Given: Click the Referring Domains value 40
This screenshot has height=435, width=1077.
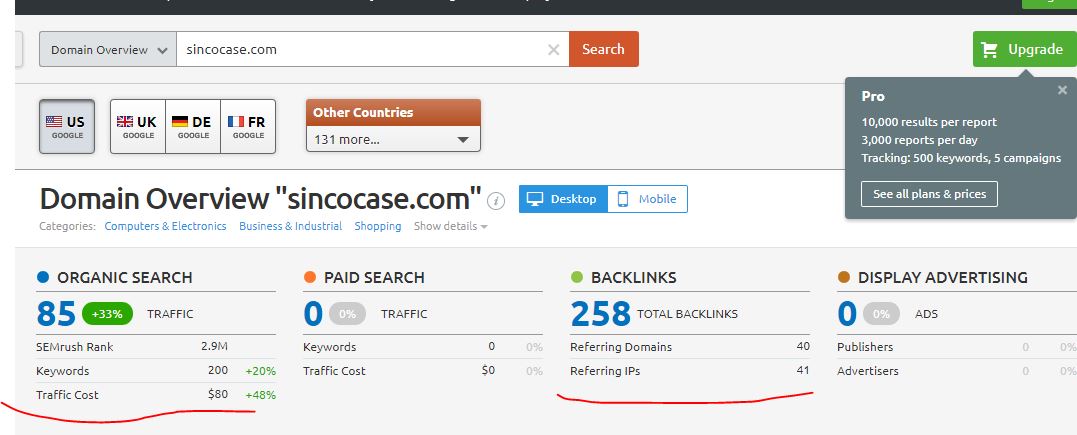Looking at the screenshot, I should [x=803, y=346].
